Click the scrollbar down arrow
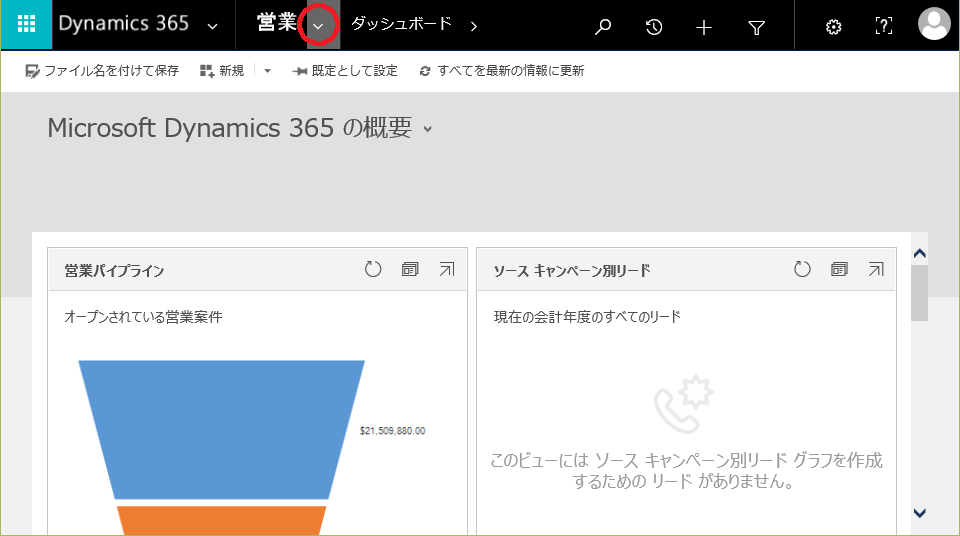This screenshot has height=536, width=960. (x=920, y=513)
